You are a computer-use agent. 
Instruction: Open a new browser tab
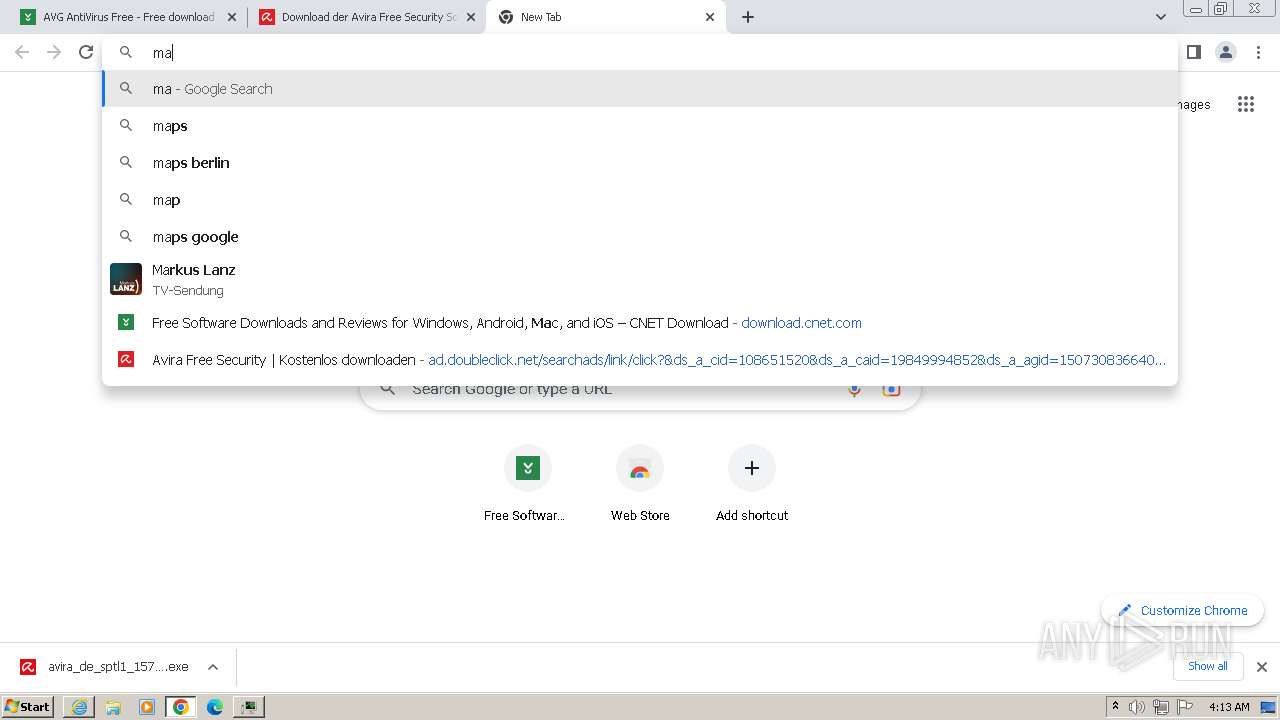[x=748, y=17]
